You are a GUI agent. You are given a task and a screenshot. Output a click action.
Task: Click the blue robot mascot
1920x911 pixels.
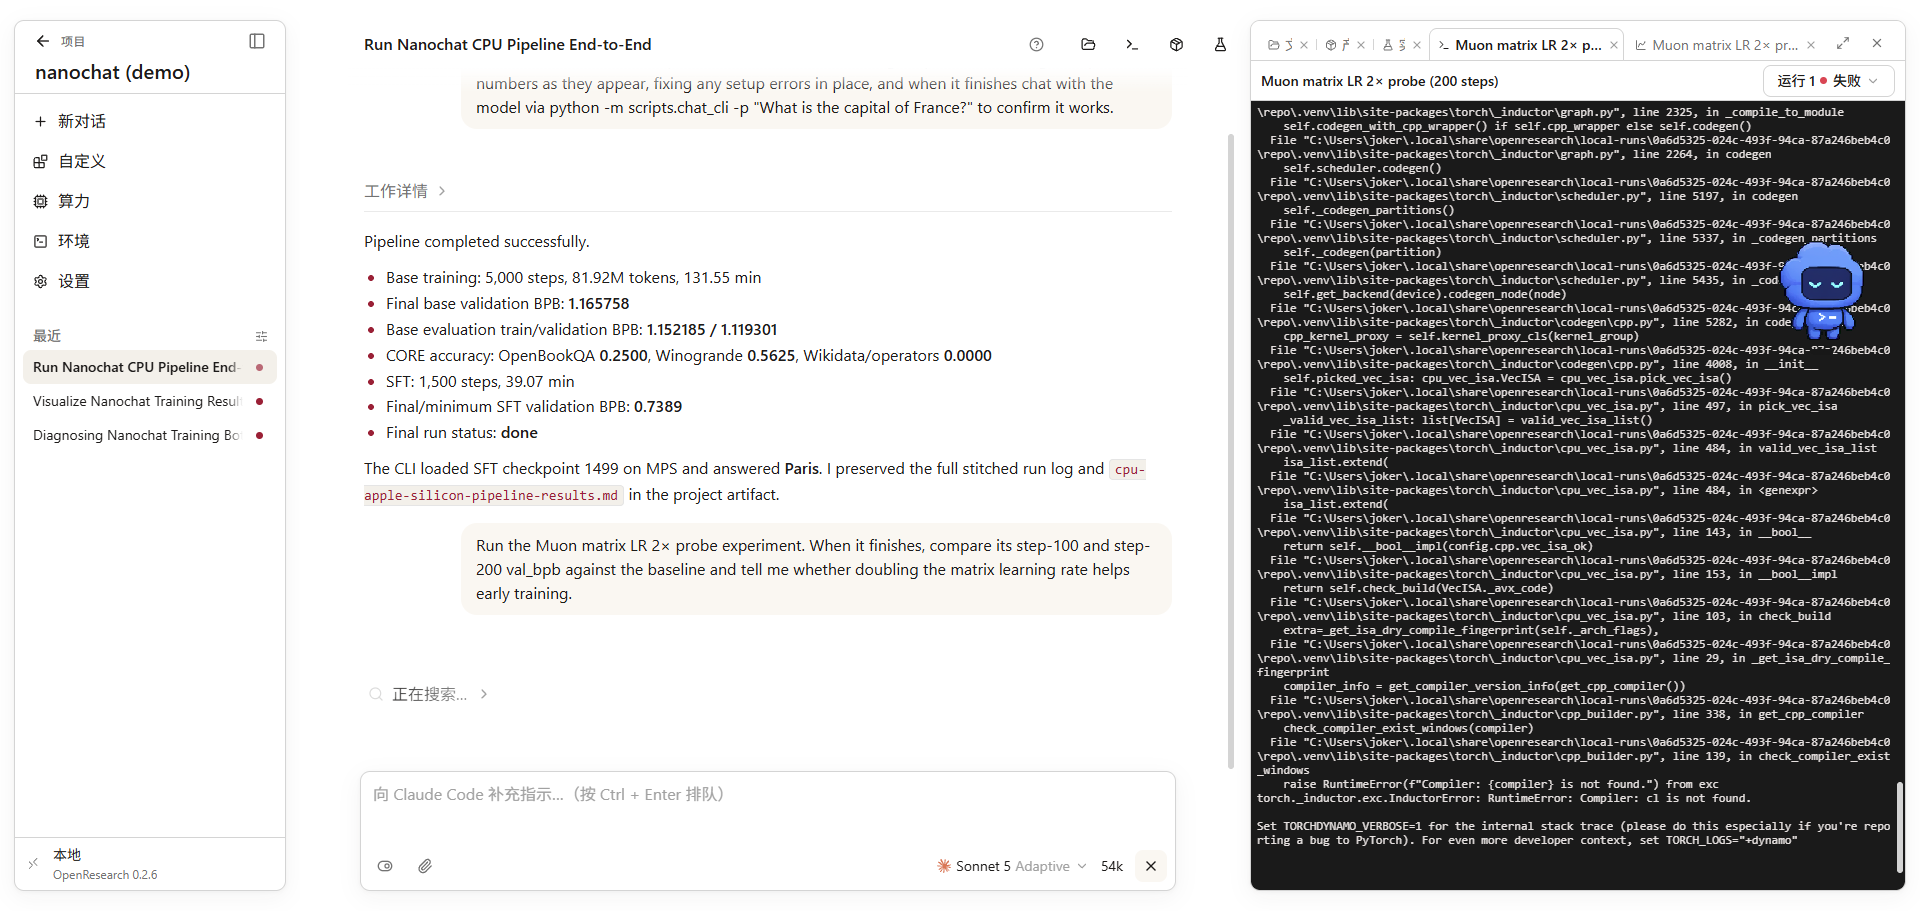click(x=1823, y=291)
